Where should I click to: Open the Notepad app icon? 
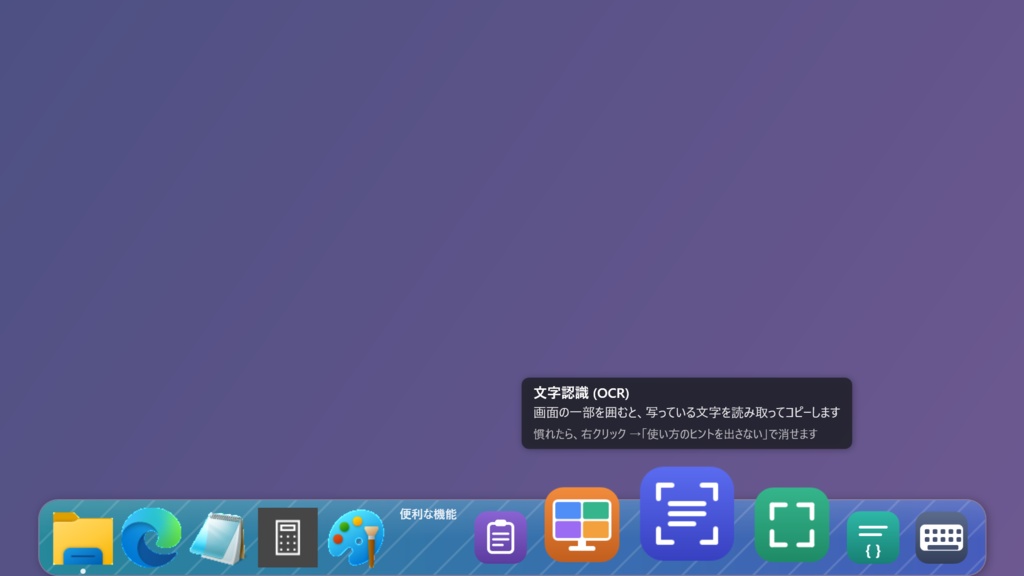click(x=219, y=538)
